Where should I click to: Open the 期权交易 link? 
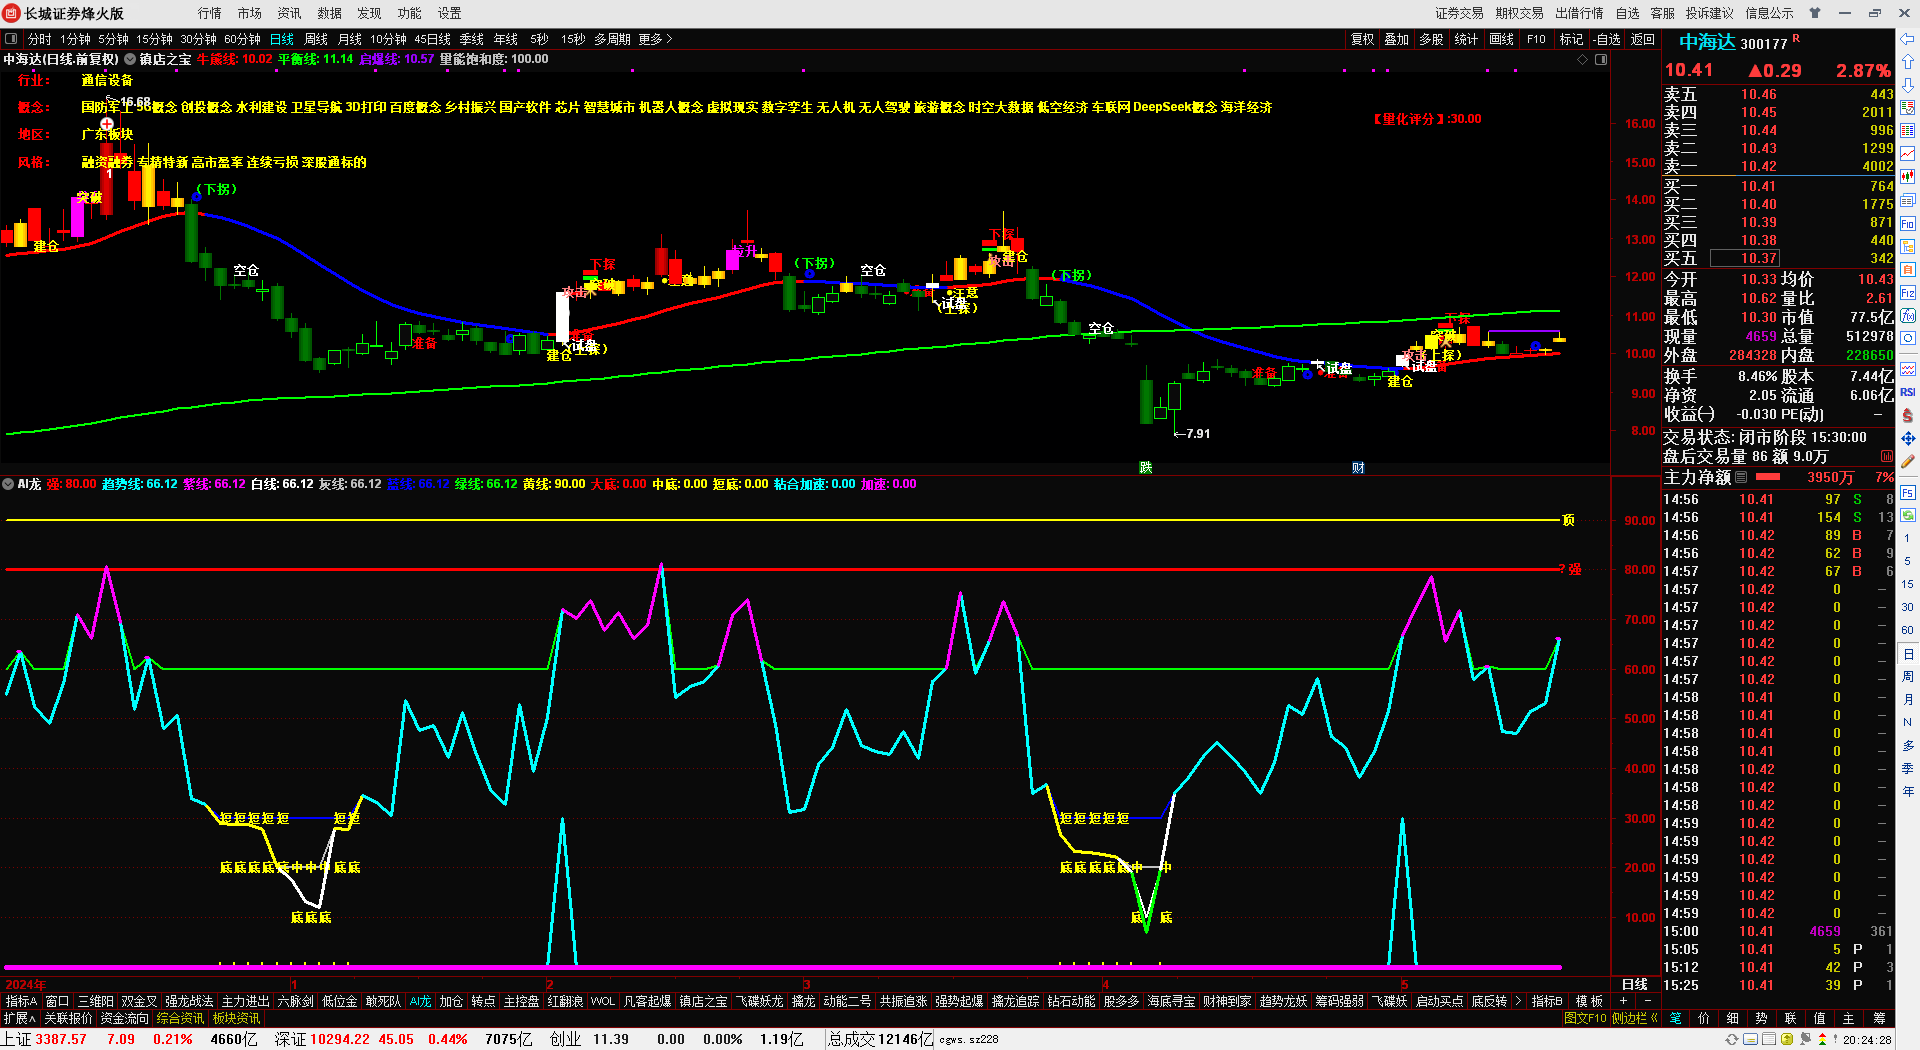pyautogui.click(x=1520, y=13)
